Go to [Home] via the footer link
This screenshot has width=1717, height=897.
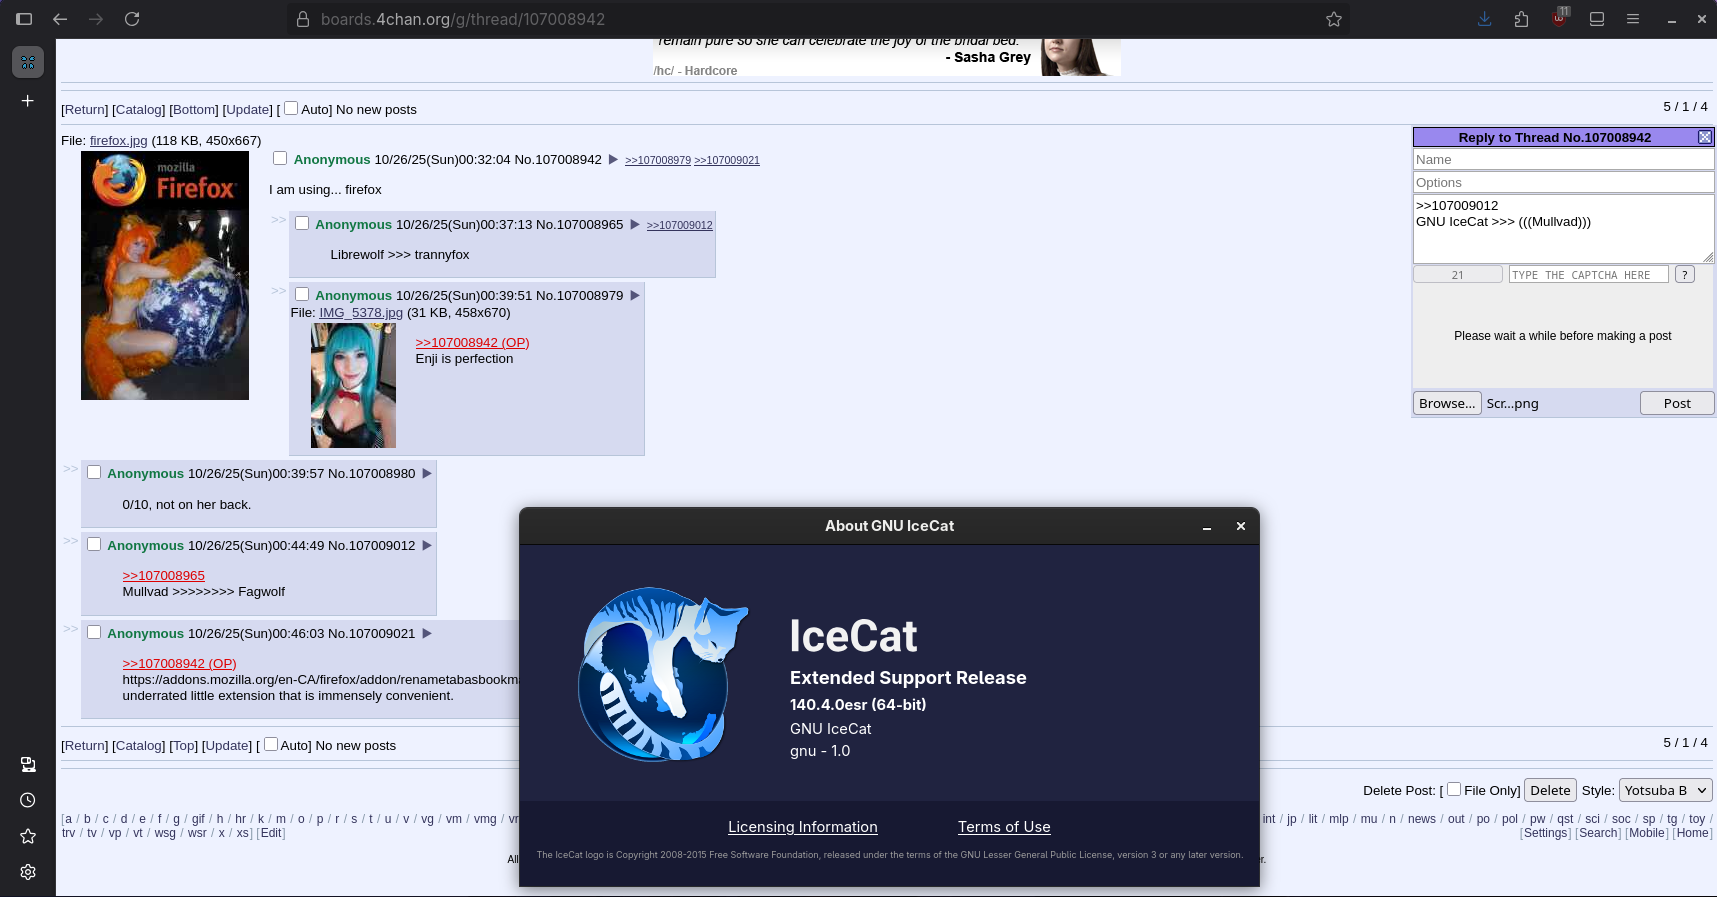[1693, 833]
